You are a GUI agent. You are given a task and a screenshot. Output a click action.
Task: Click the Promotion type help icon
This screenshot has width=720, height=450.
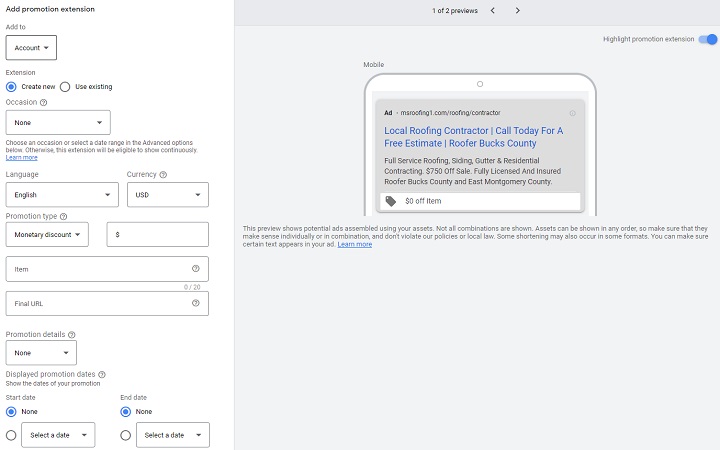coord(63,216)
